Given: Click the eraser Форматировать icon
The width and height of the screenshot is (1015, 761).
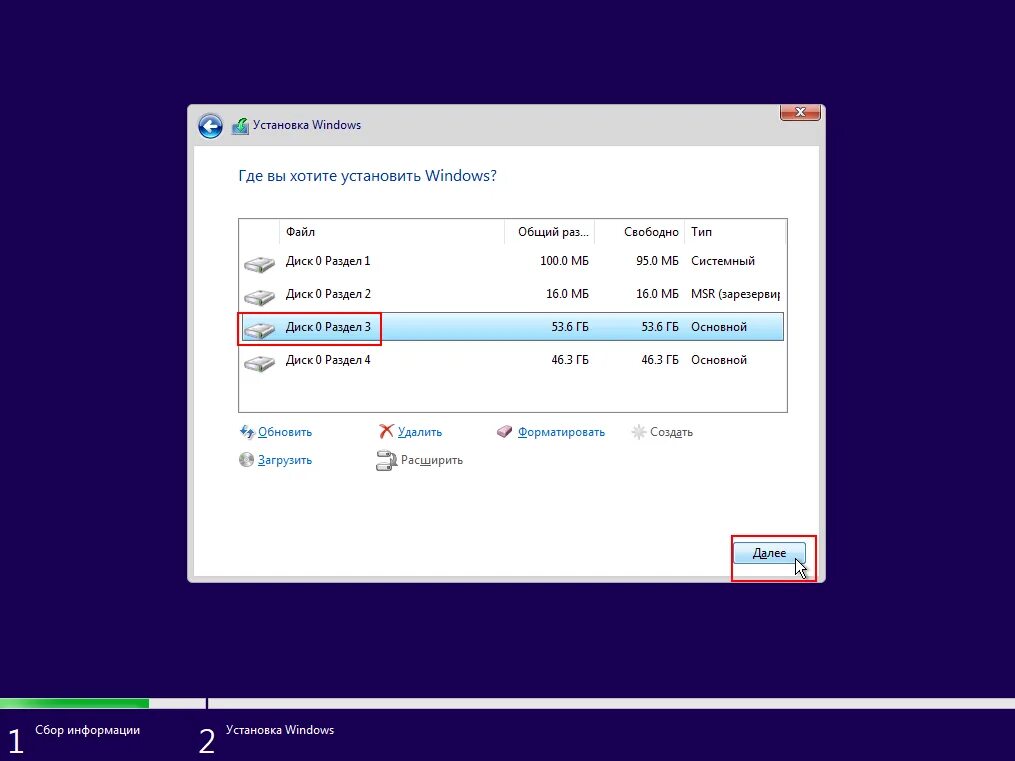Looking at the screenshot, I should click(504, 432).
